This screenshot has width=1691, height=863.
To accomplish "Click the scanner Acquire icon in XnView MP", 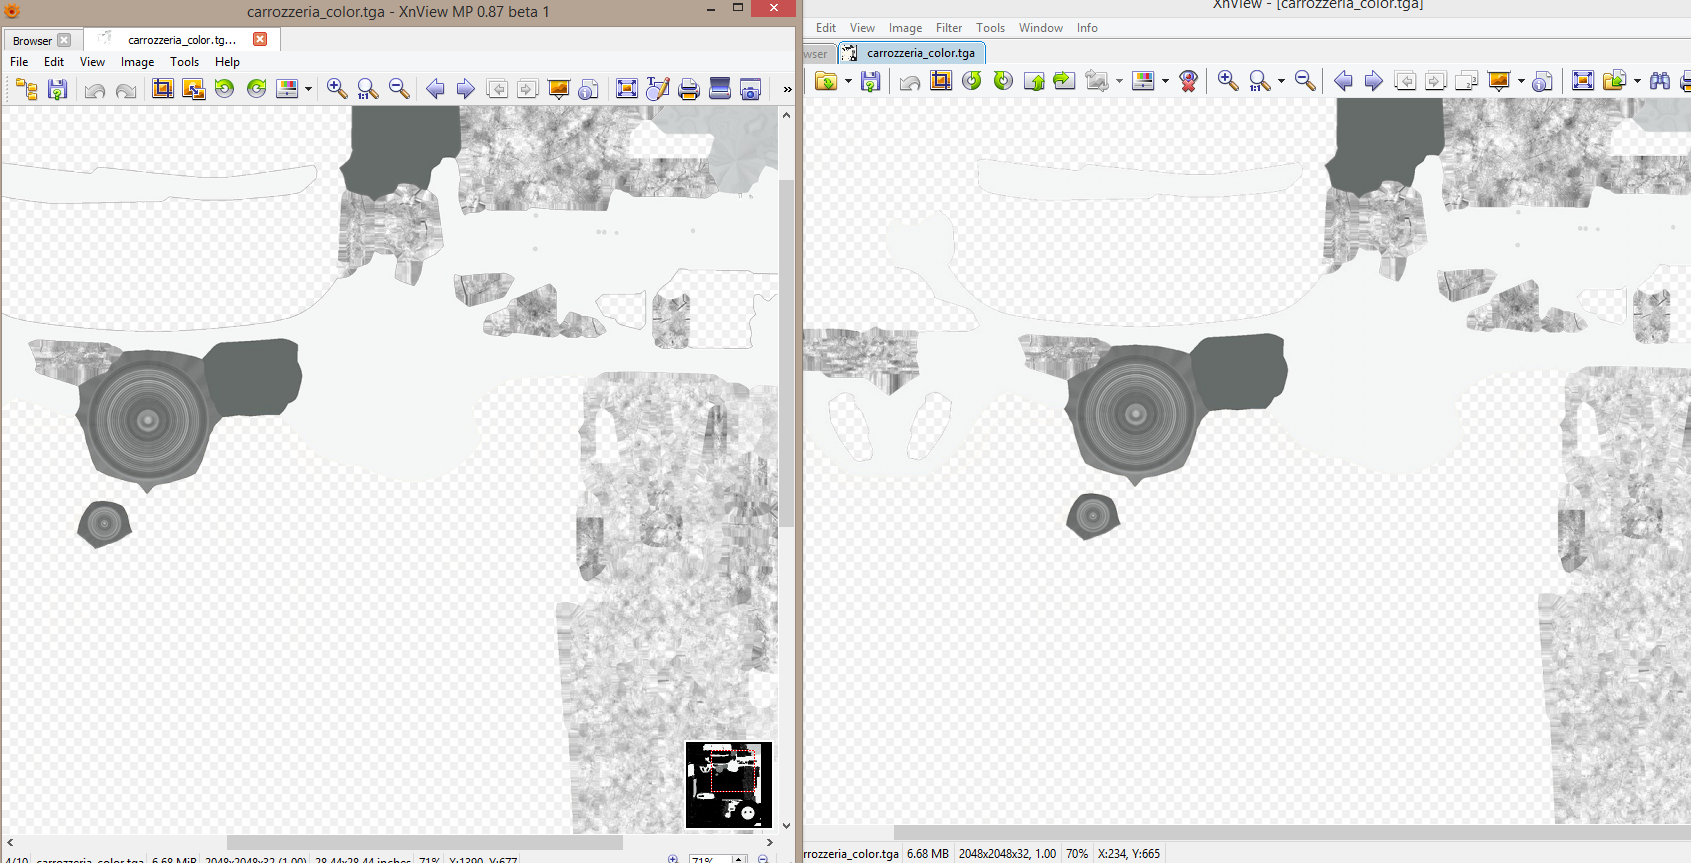I will (719, 89).
